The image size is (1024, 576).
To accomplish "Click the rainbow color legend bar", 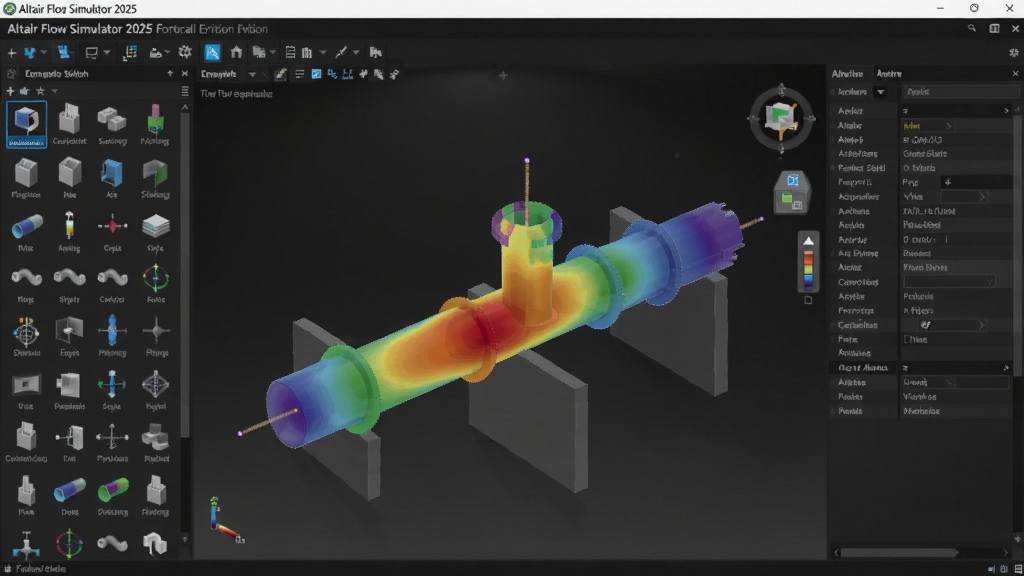I will tap(808, 270).
